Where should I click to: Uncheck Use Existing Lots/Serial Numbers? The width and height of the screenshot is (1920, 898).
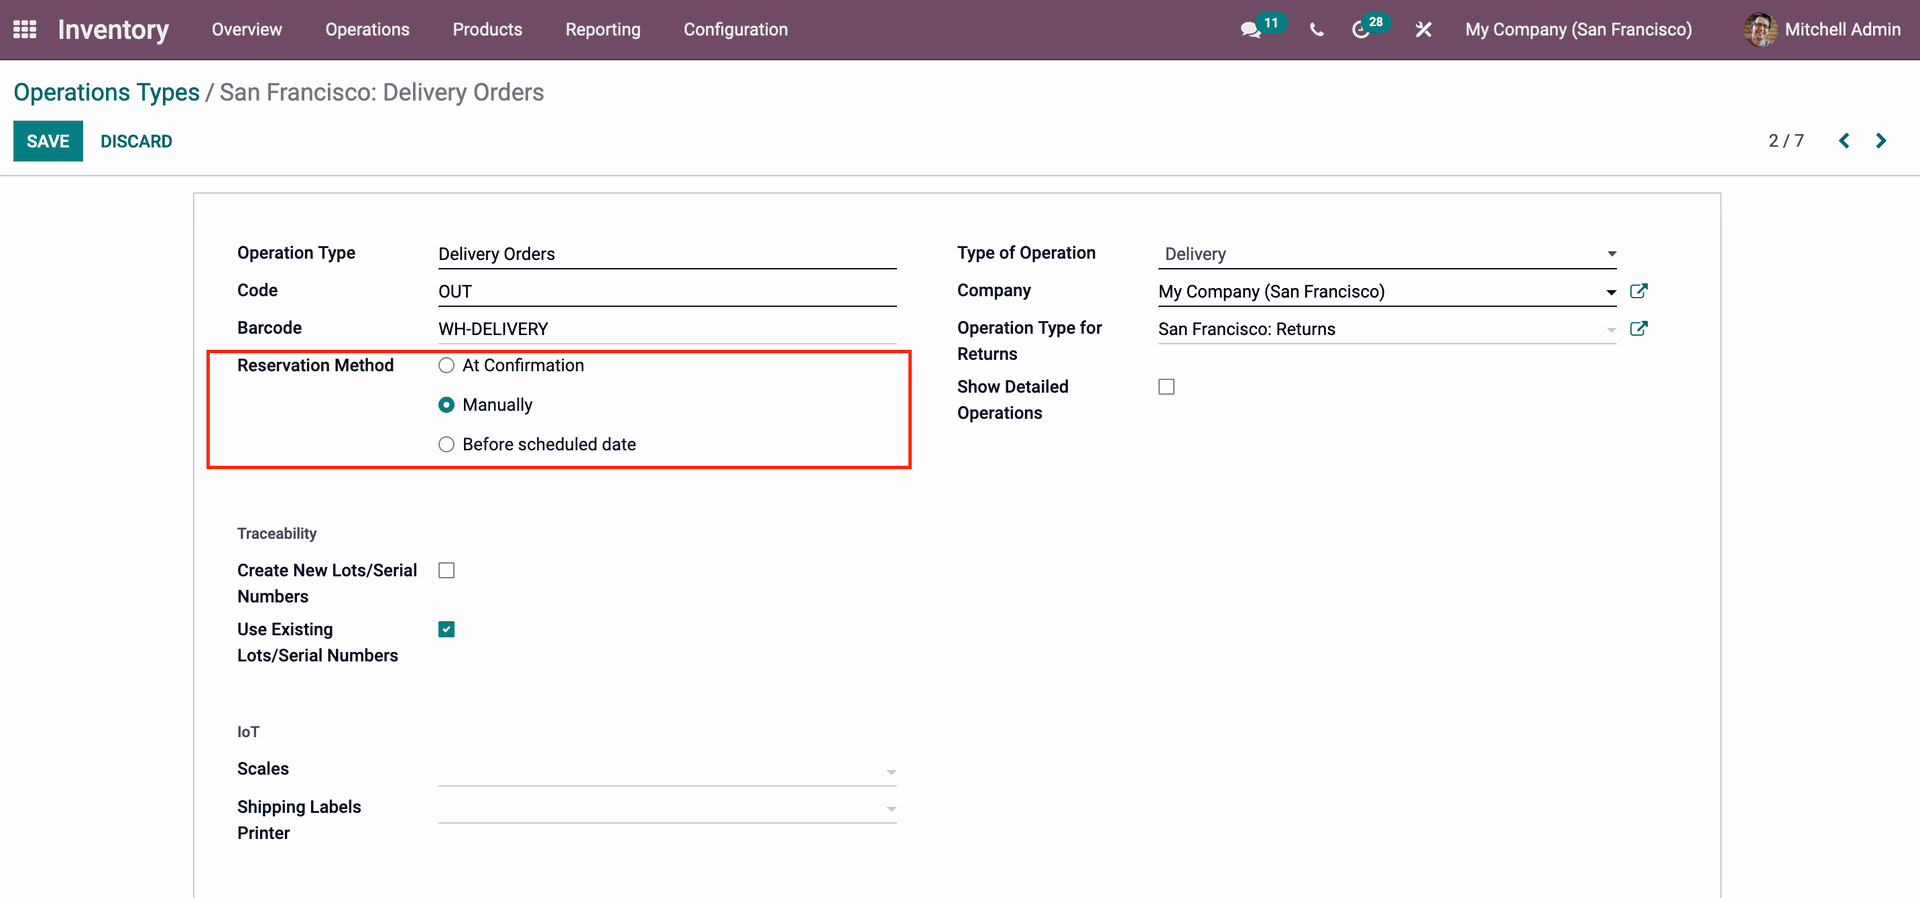click(x=447, y=630)
